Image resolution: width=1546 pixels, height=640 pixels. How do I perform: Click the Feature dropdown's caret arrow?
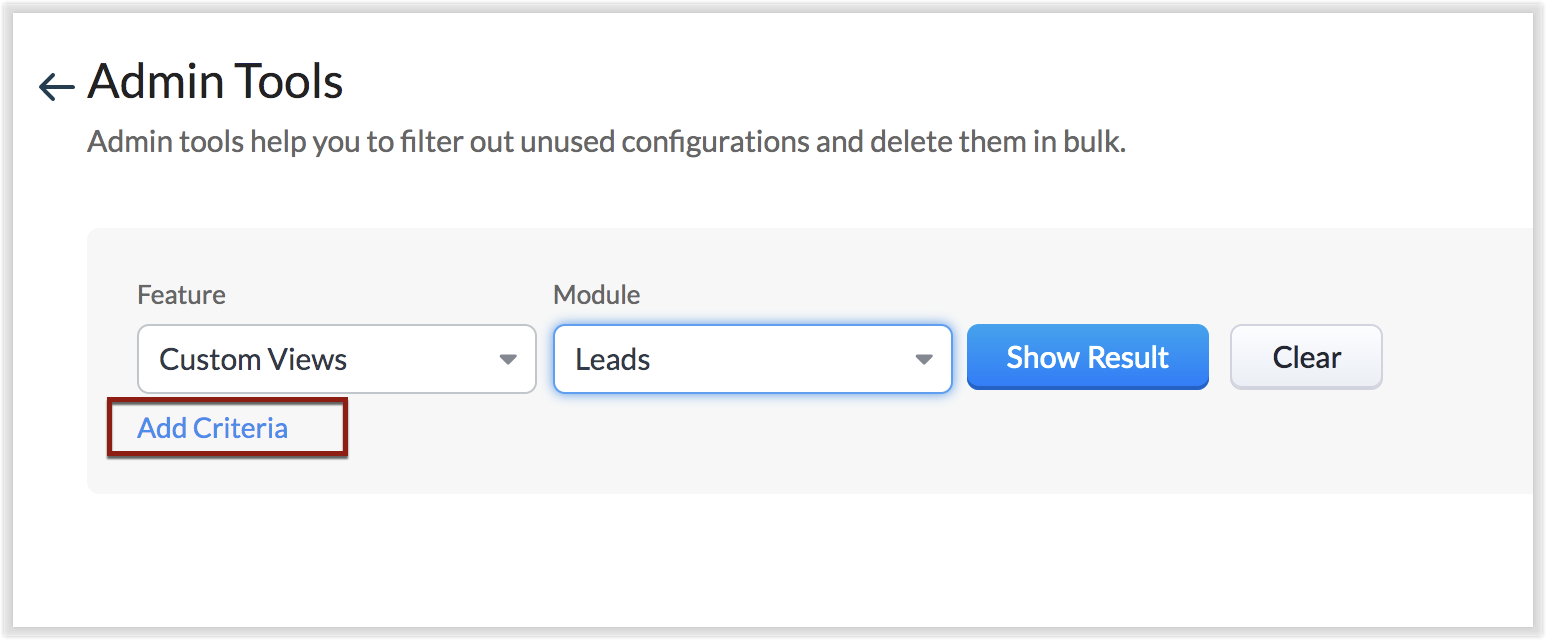point(508,359)
